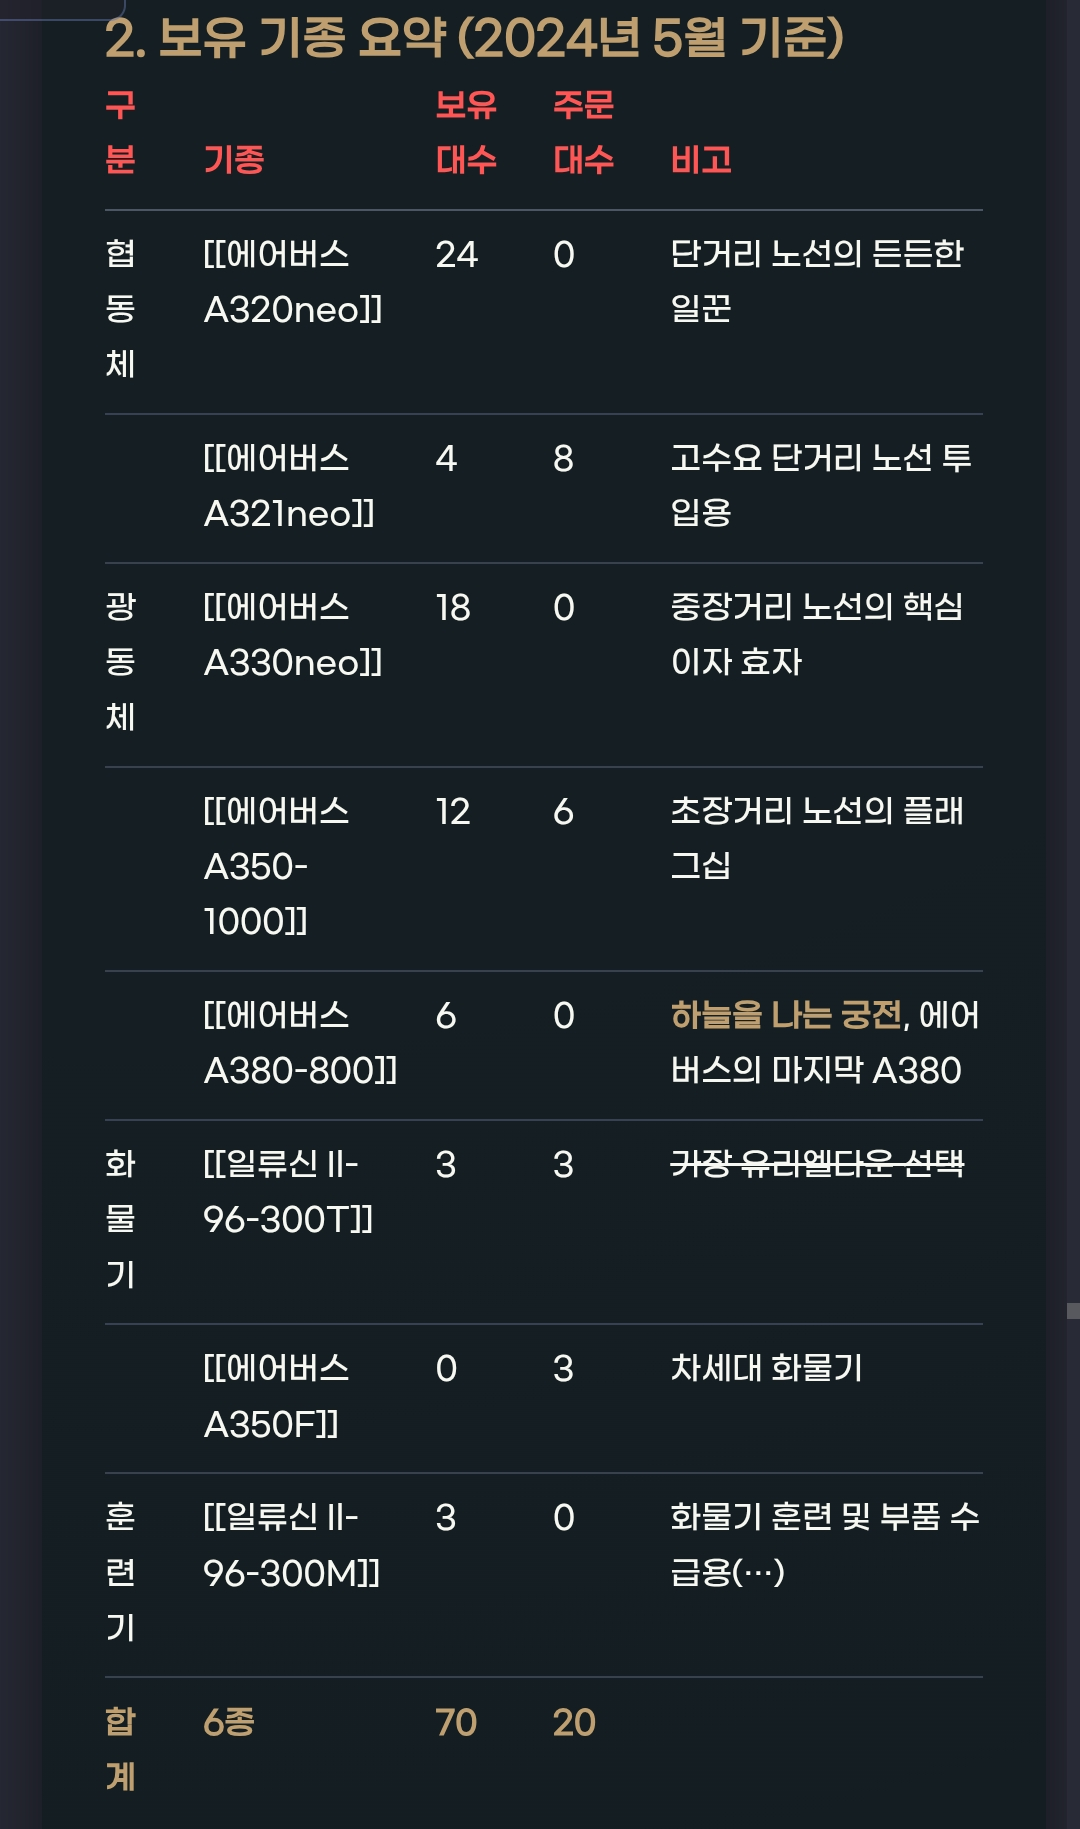
Task: Click the '6종' total cell
Action: tap(229, 1722)
